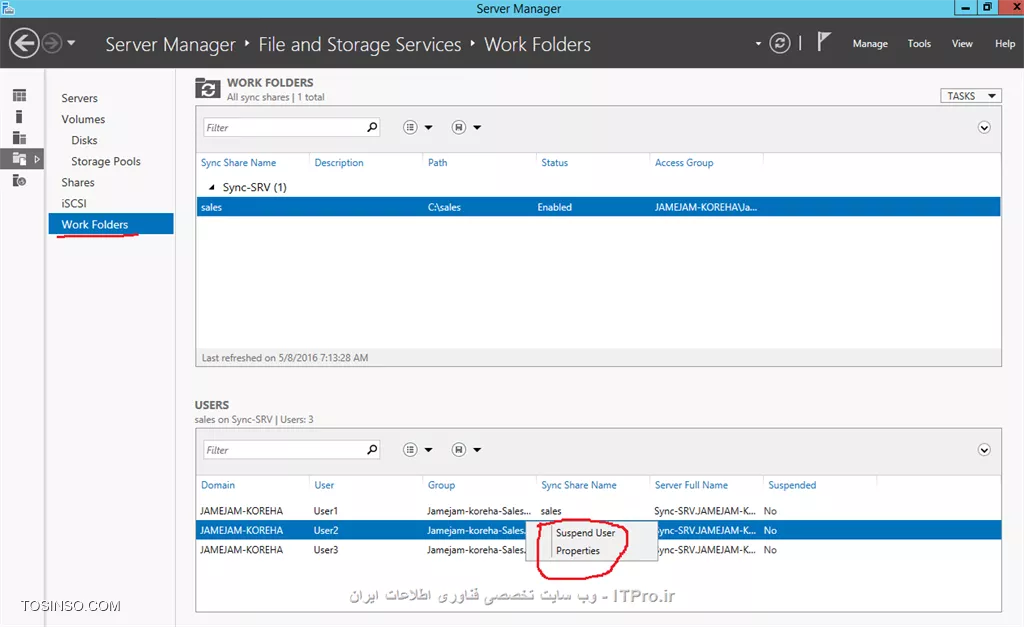
Task: Click the Users Filter input field
Action: (284, 450)
